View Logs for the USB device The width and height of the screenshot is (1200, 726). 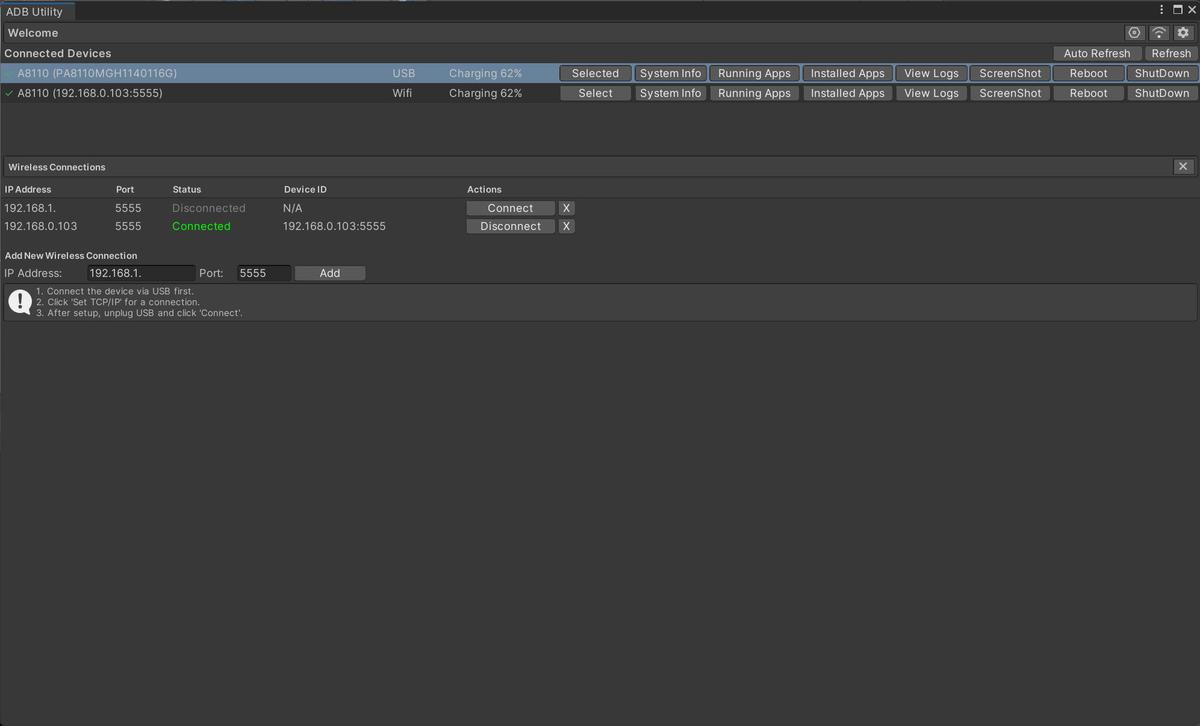pos(931,73)
